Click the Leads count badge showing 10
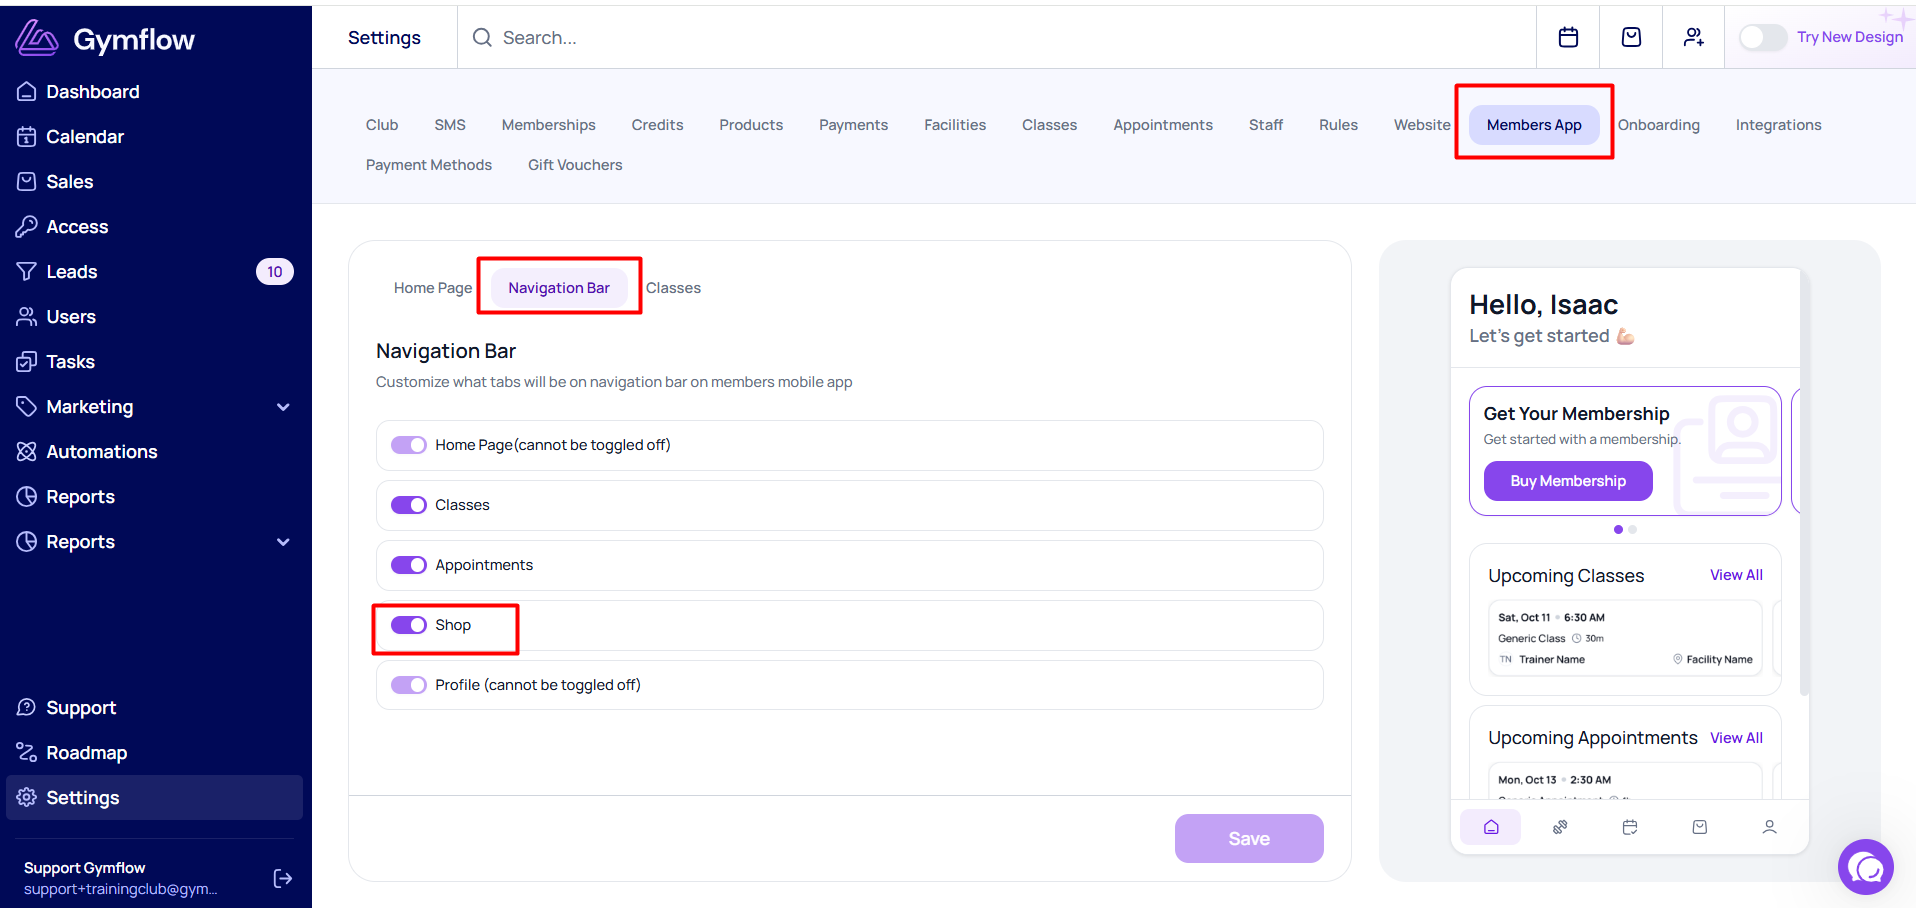 click(275, 272)
